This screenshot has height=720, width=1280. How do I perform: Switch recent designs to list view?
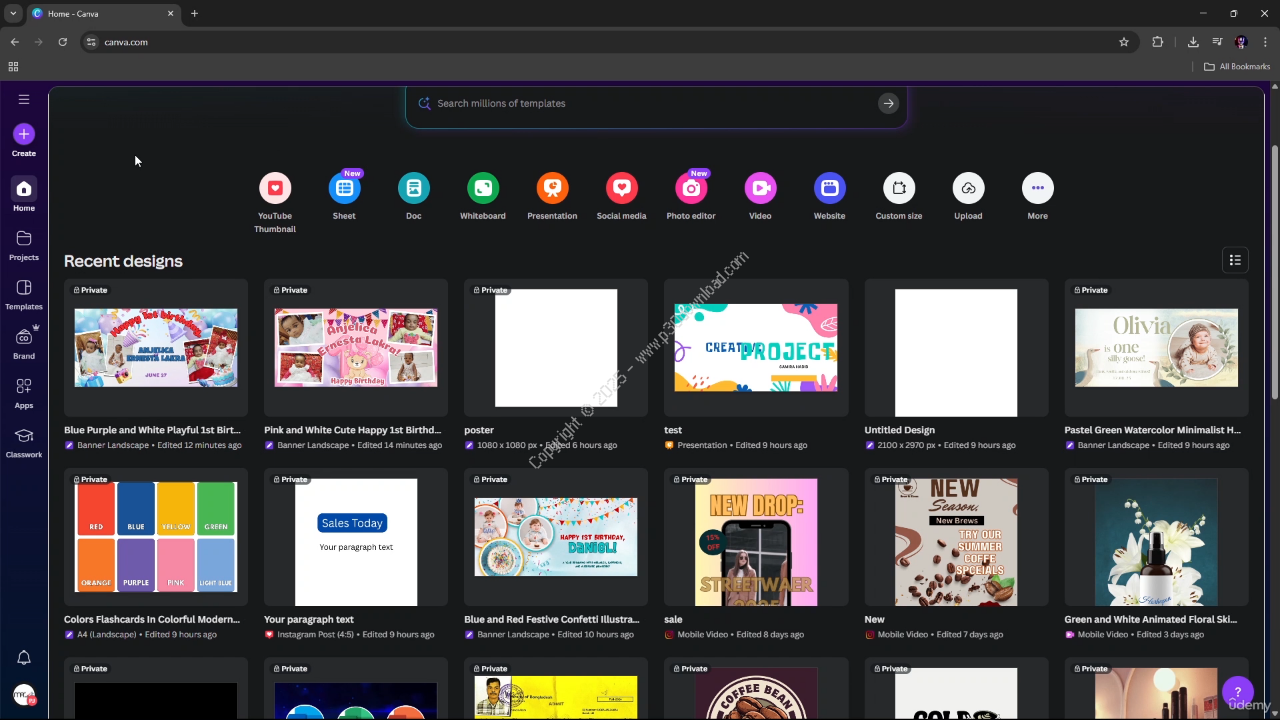pyautogui.click(x=1235, y=260)
